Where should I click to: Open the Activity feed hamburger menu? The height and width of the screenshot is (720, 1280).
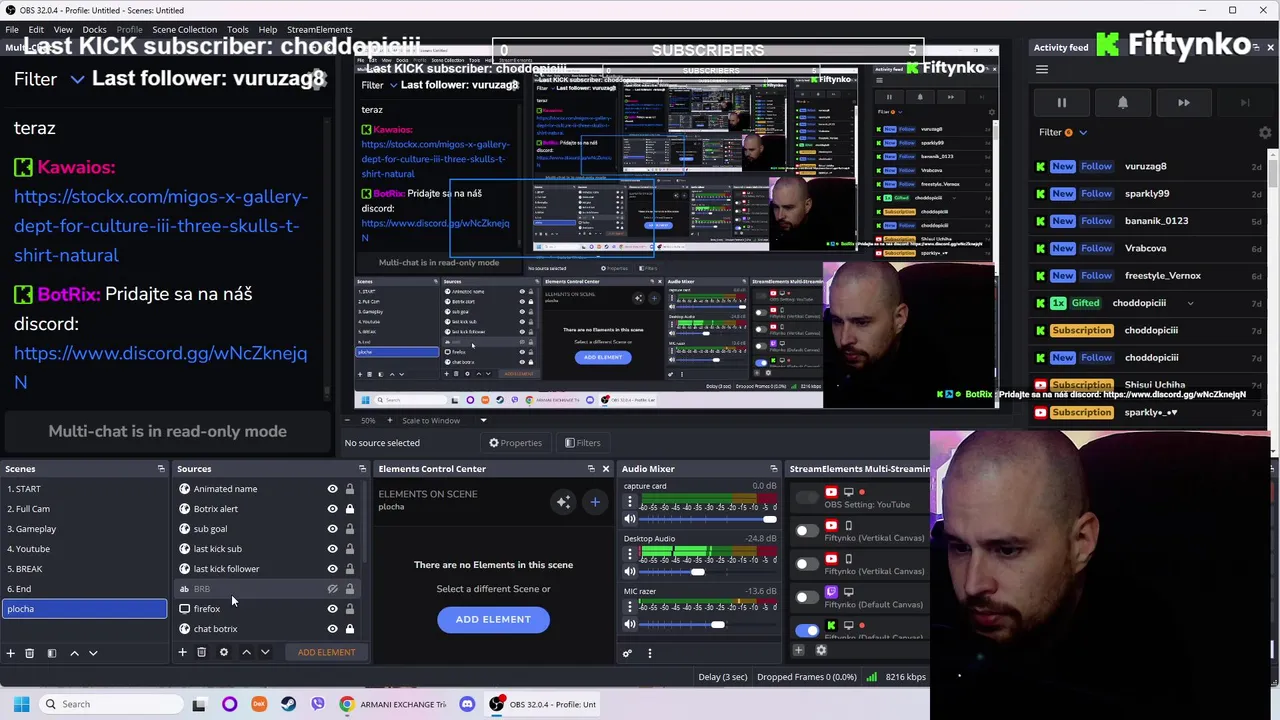click(1042, 70)
